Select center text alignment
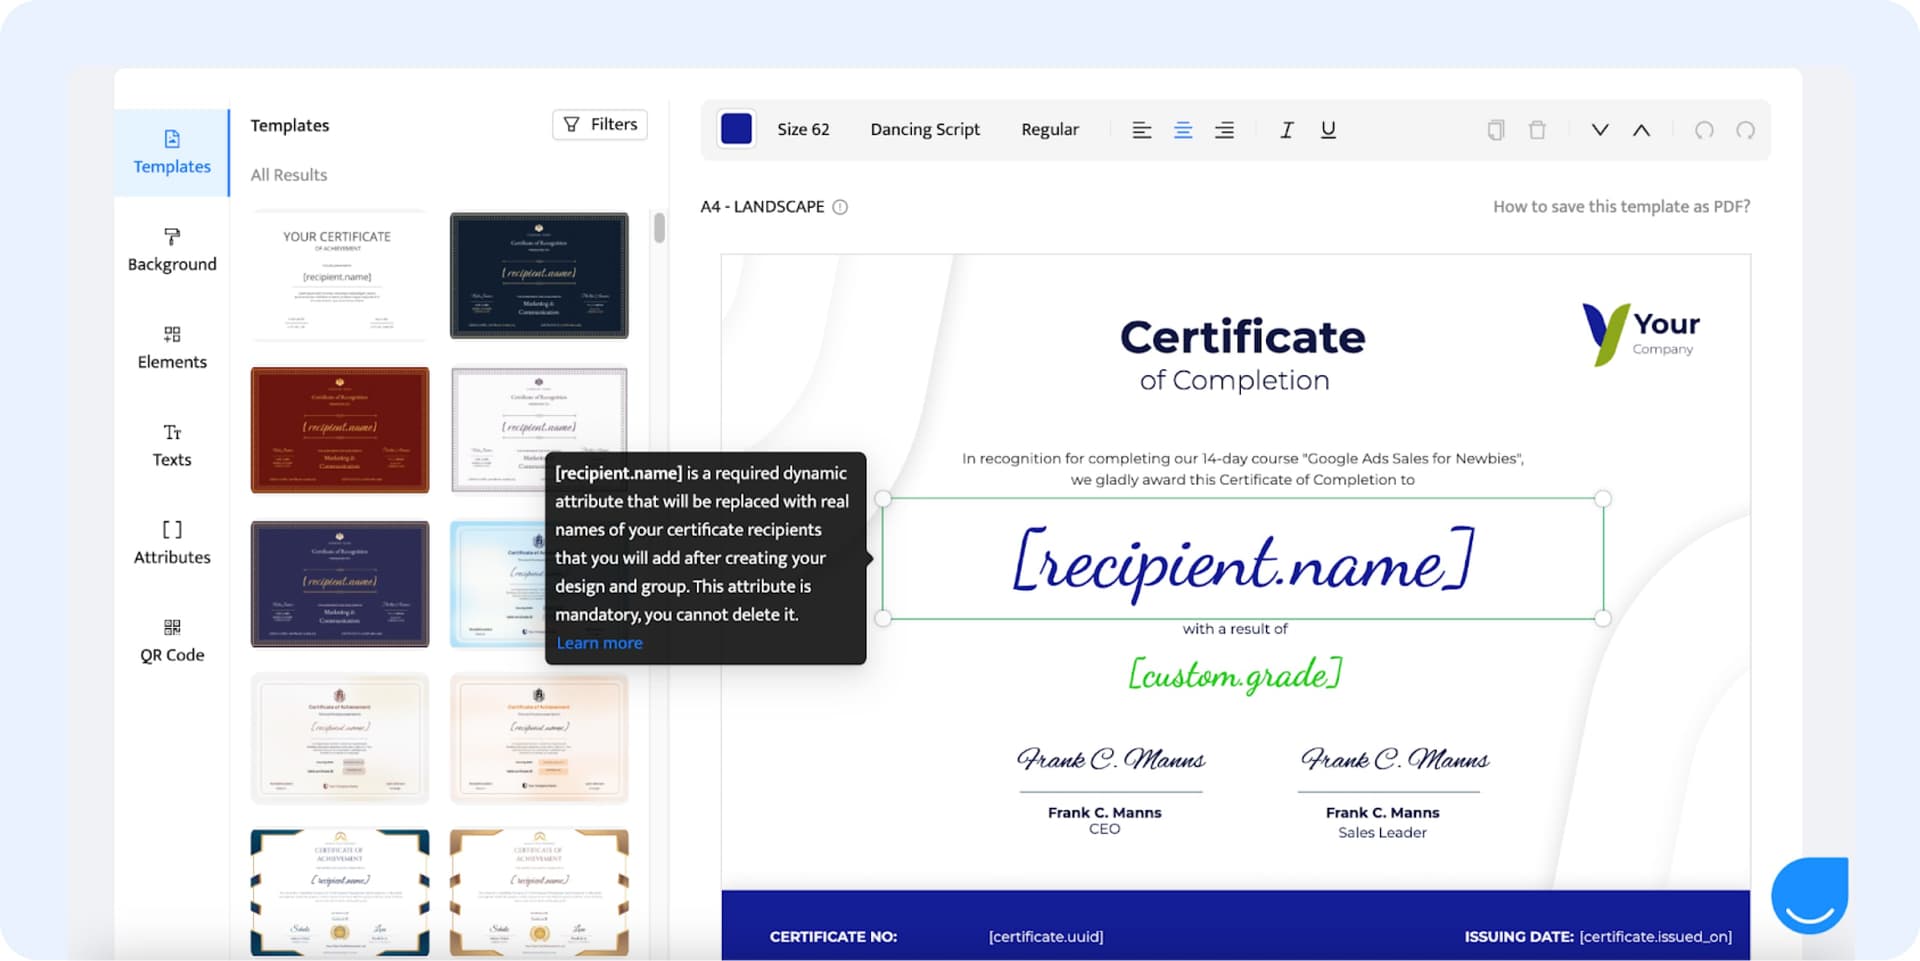The height and width of the screenshot is (961, 1920). [1183, 130]
